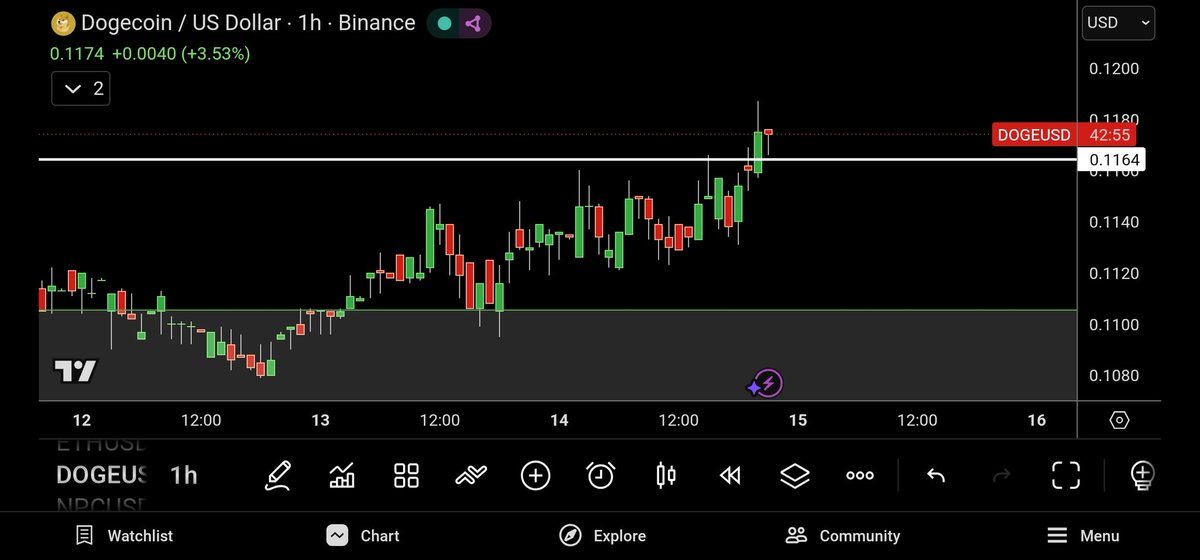Open the layout grid templates icon
The width and height of the screenshot is (1200, 560).
406,475
